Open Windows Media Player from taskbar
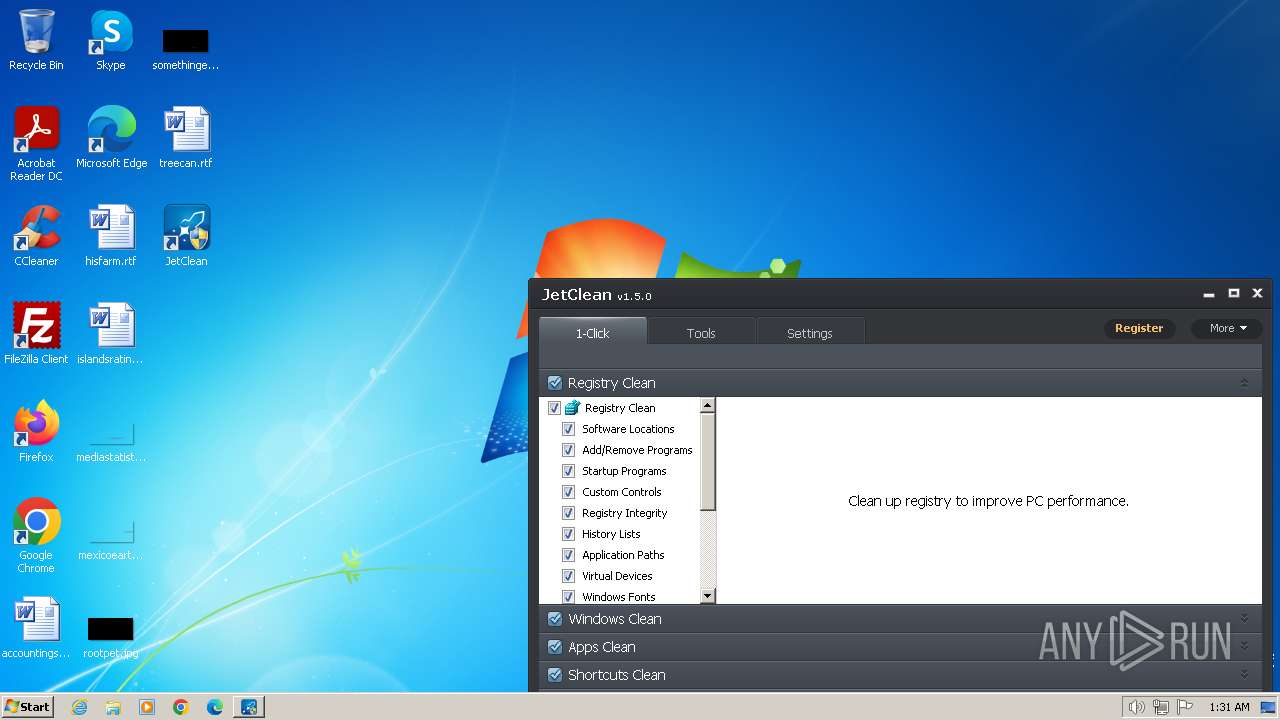The height and width of the screenshot is (720, 1280). (147, 707)
